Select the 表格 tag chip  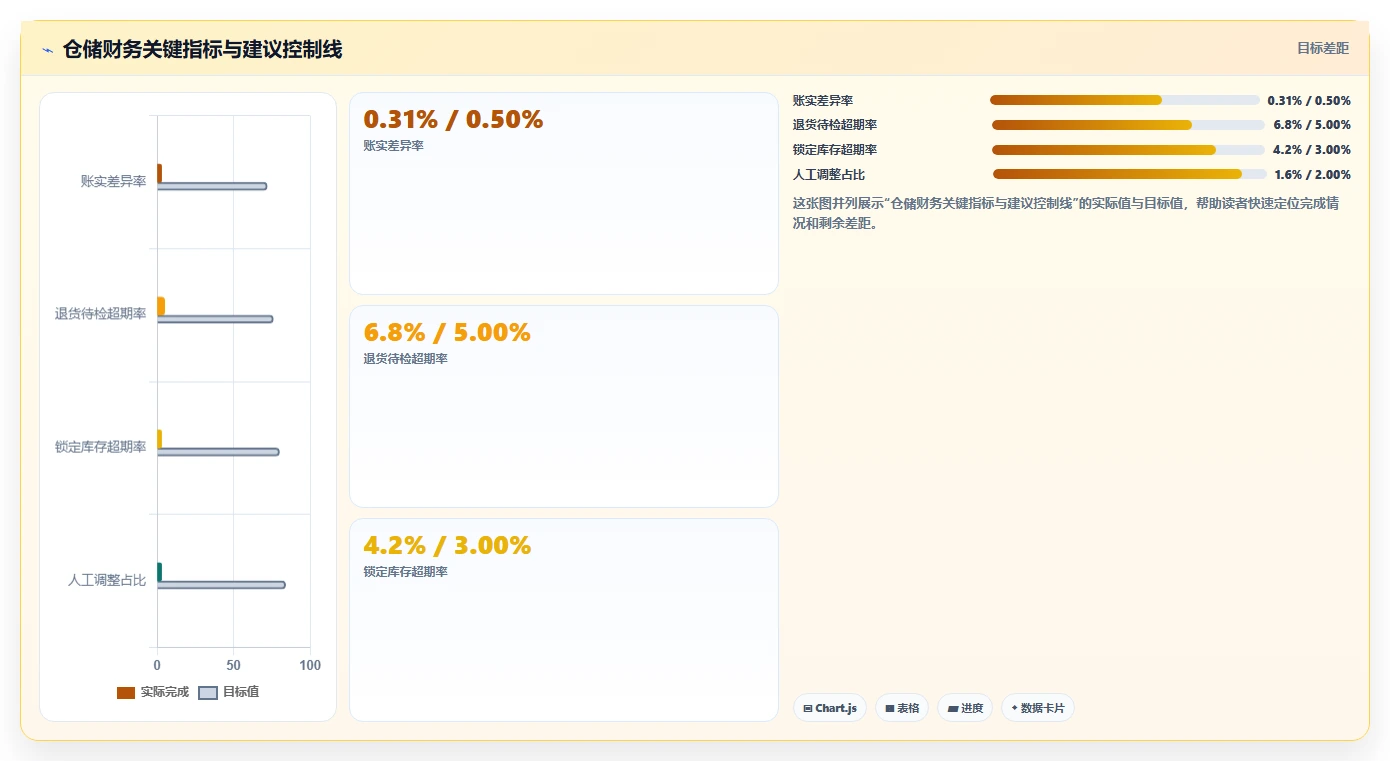pyautogui.click(x=902, y=708)
